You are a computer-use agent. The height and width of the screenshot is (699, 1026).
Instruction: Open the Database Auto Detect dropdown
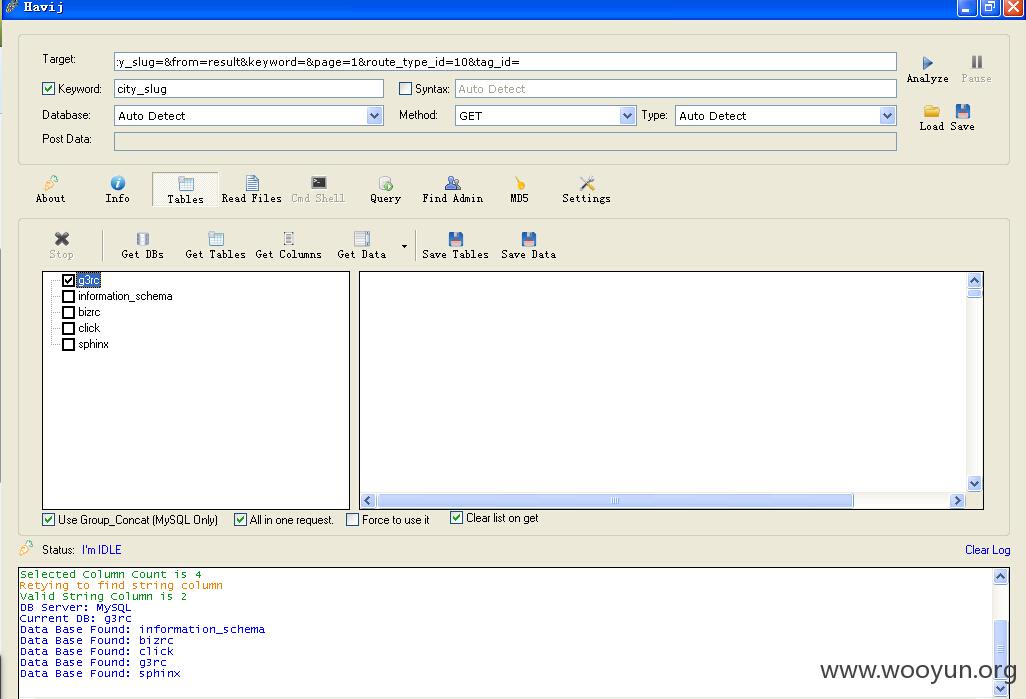pyautogui.click(x=374, y=116)
